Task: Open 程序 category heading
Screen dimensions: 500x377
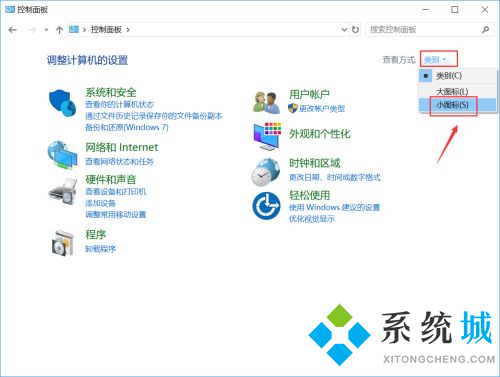Action: point(96,234)
